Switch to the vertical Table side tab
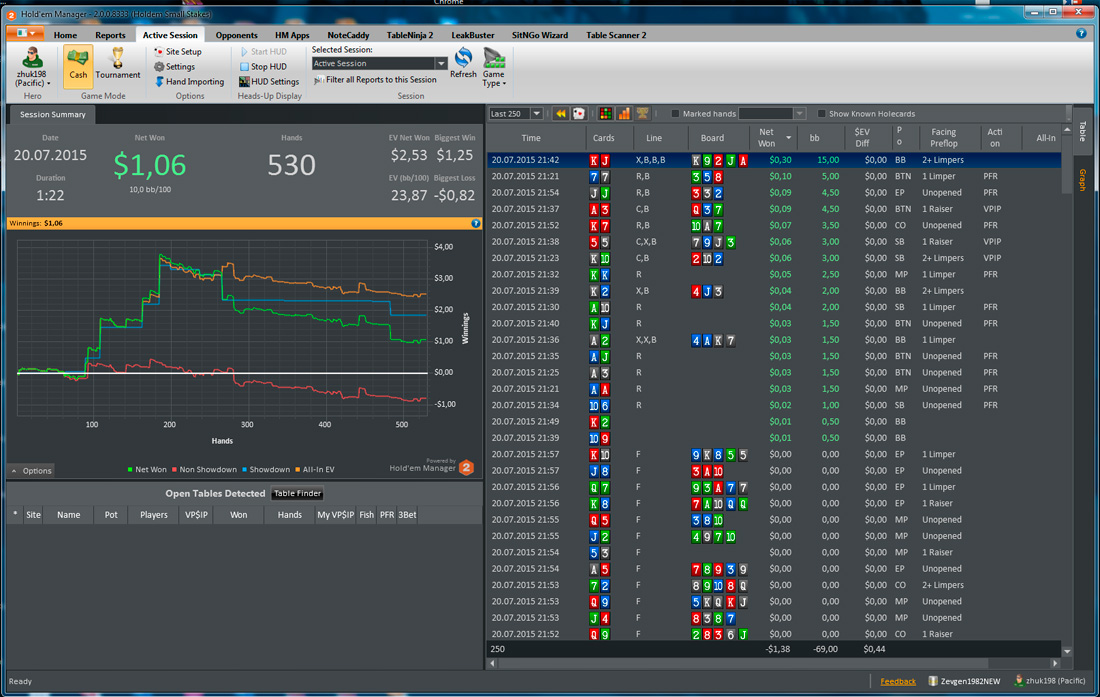This screenshot has height=697, width=1100. [x=1082, y=131]
